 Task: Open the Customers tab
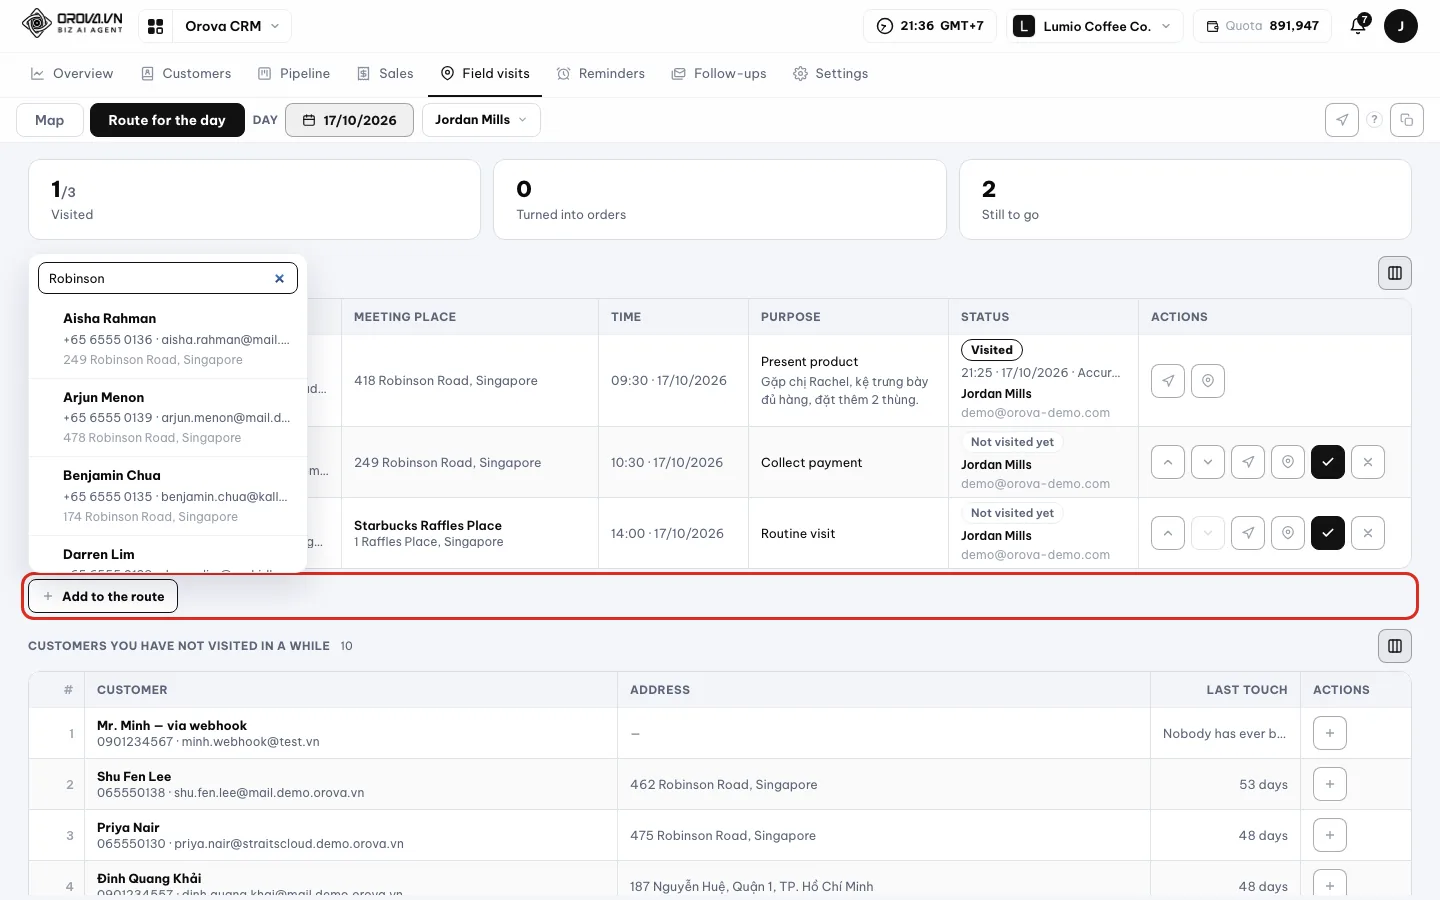[x=186, y=74]
